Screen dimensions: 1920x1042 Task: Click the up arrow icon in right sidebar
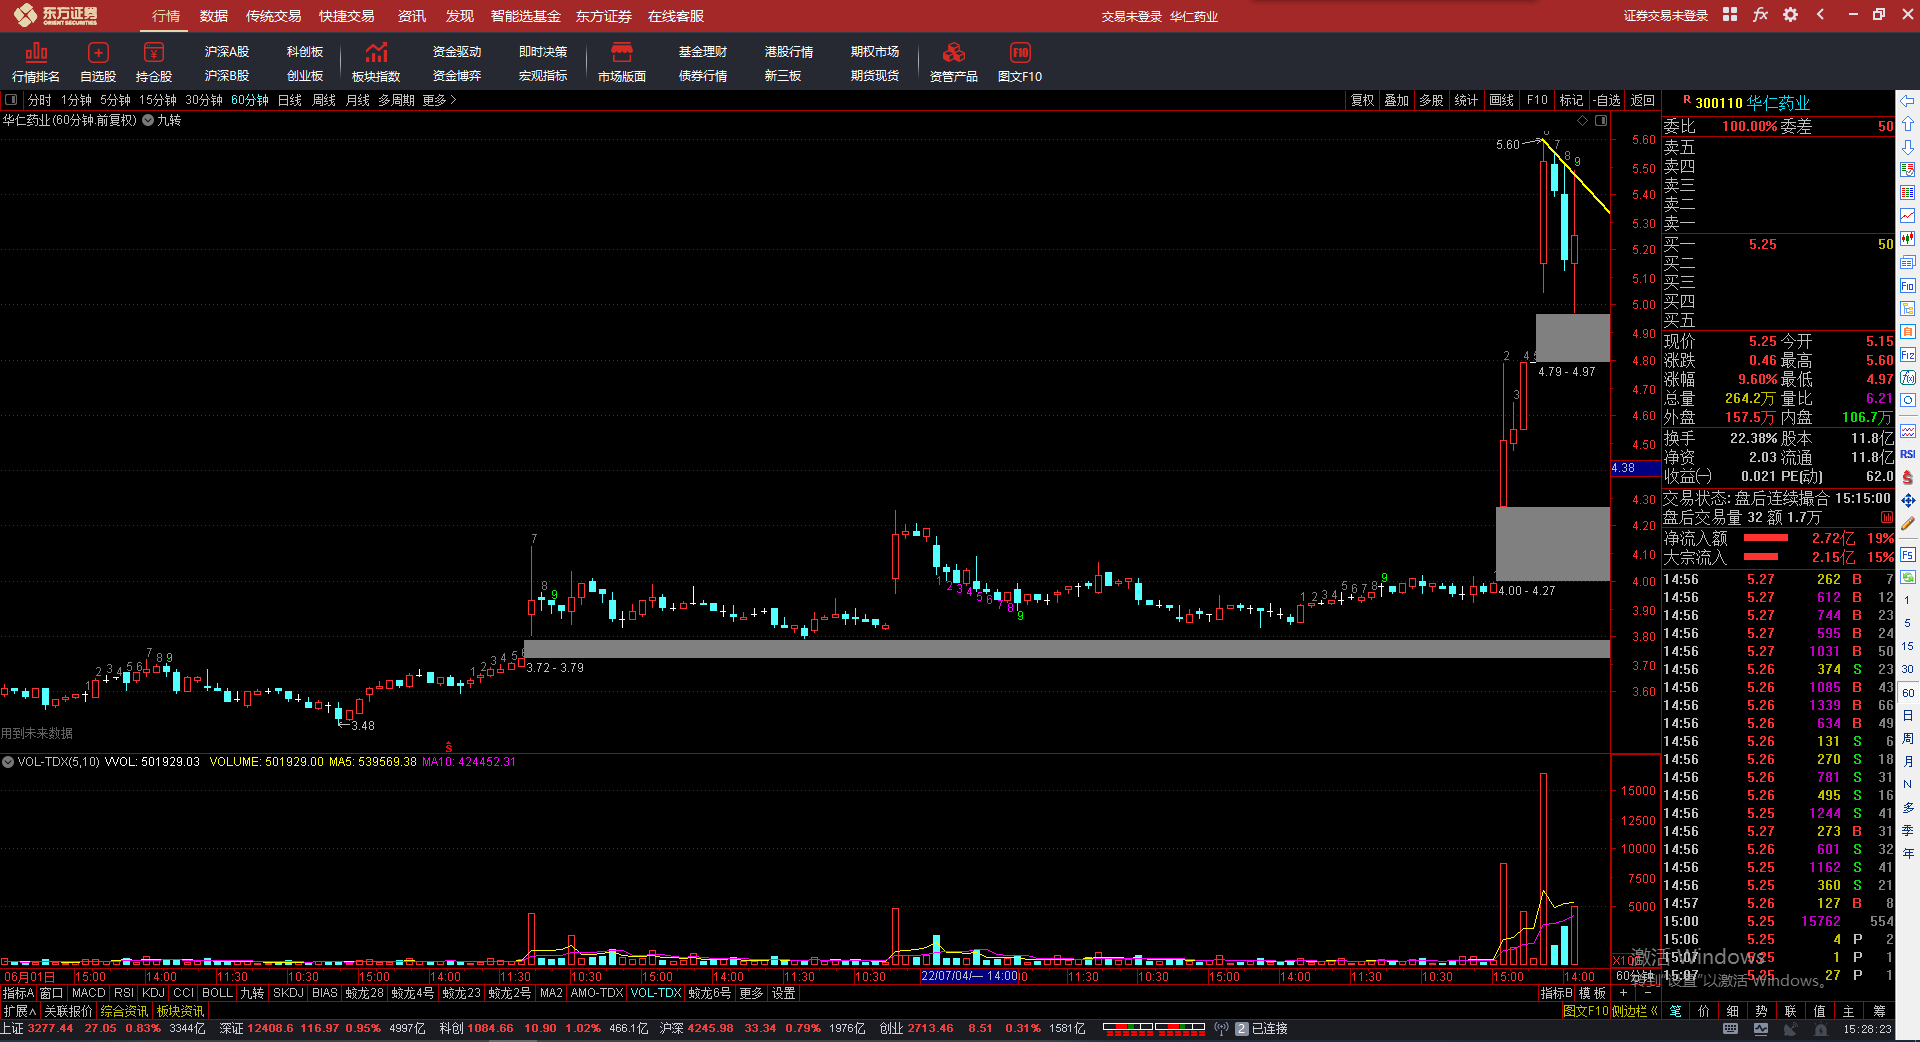1908,124
